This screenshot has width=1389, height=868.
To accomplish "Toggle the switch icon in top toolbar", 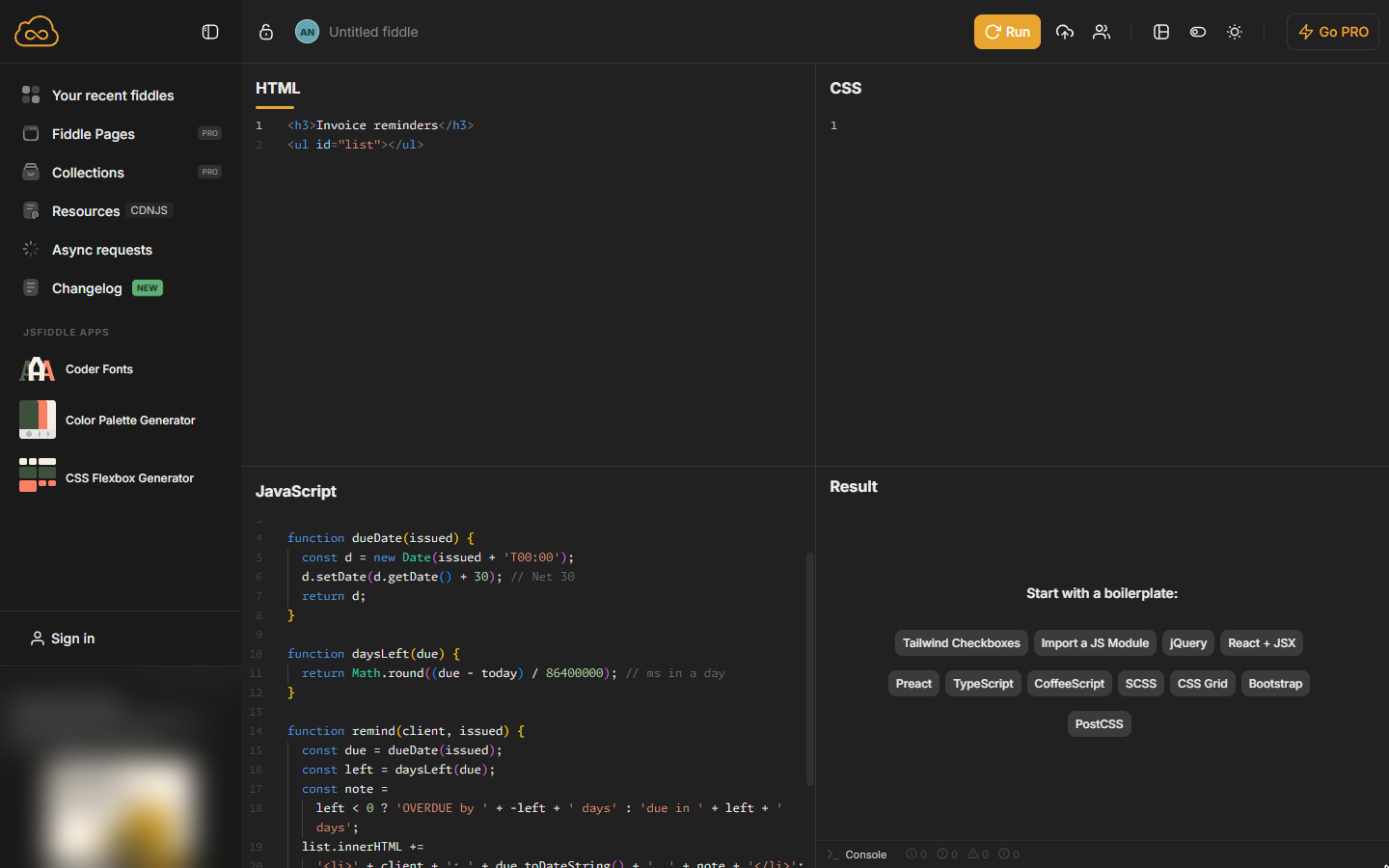I will point(1198,32).
